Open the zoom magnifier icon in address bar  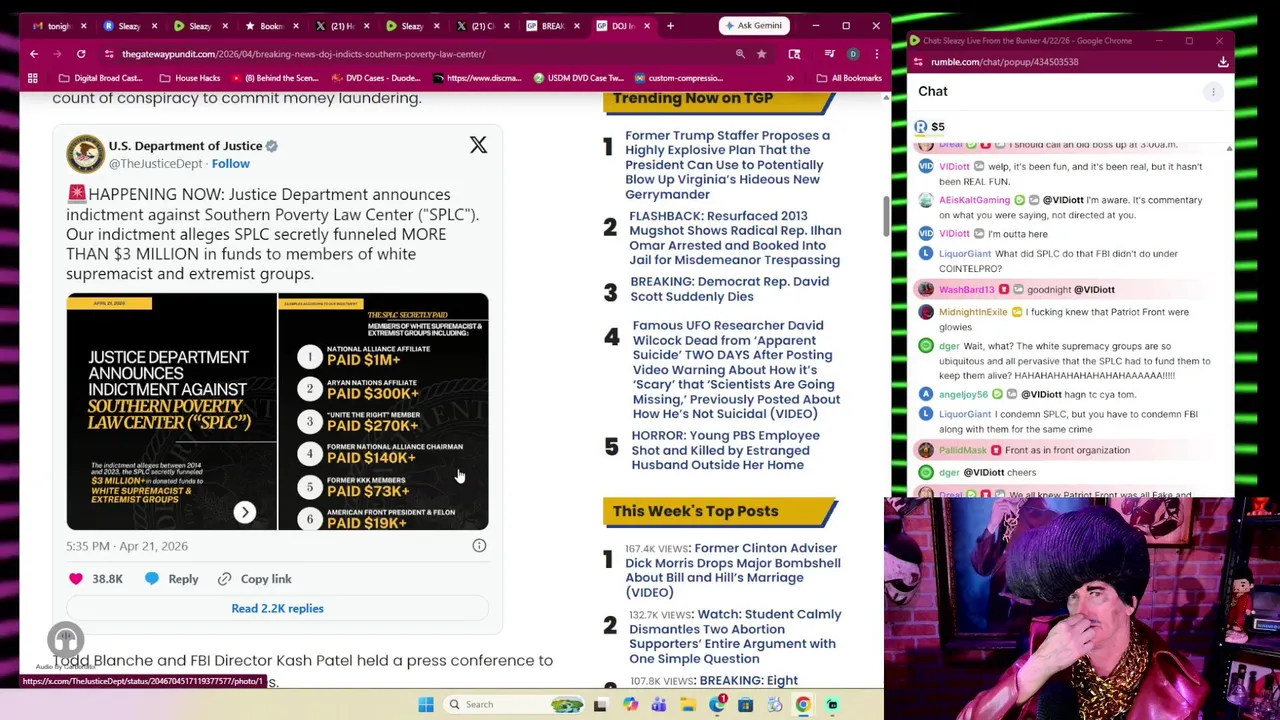[x=740, y=54]
